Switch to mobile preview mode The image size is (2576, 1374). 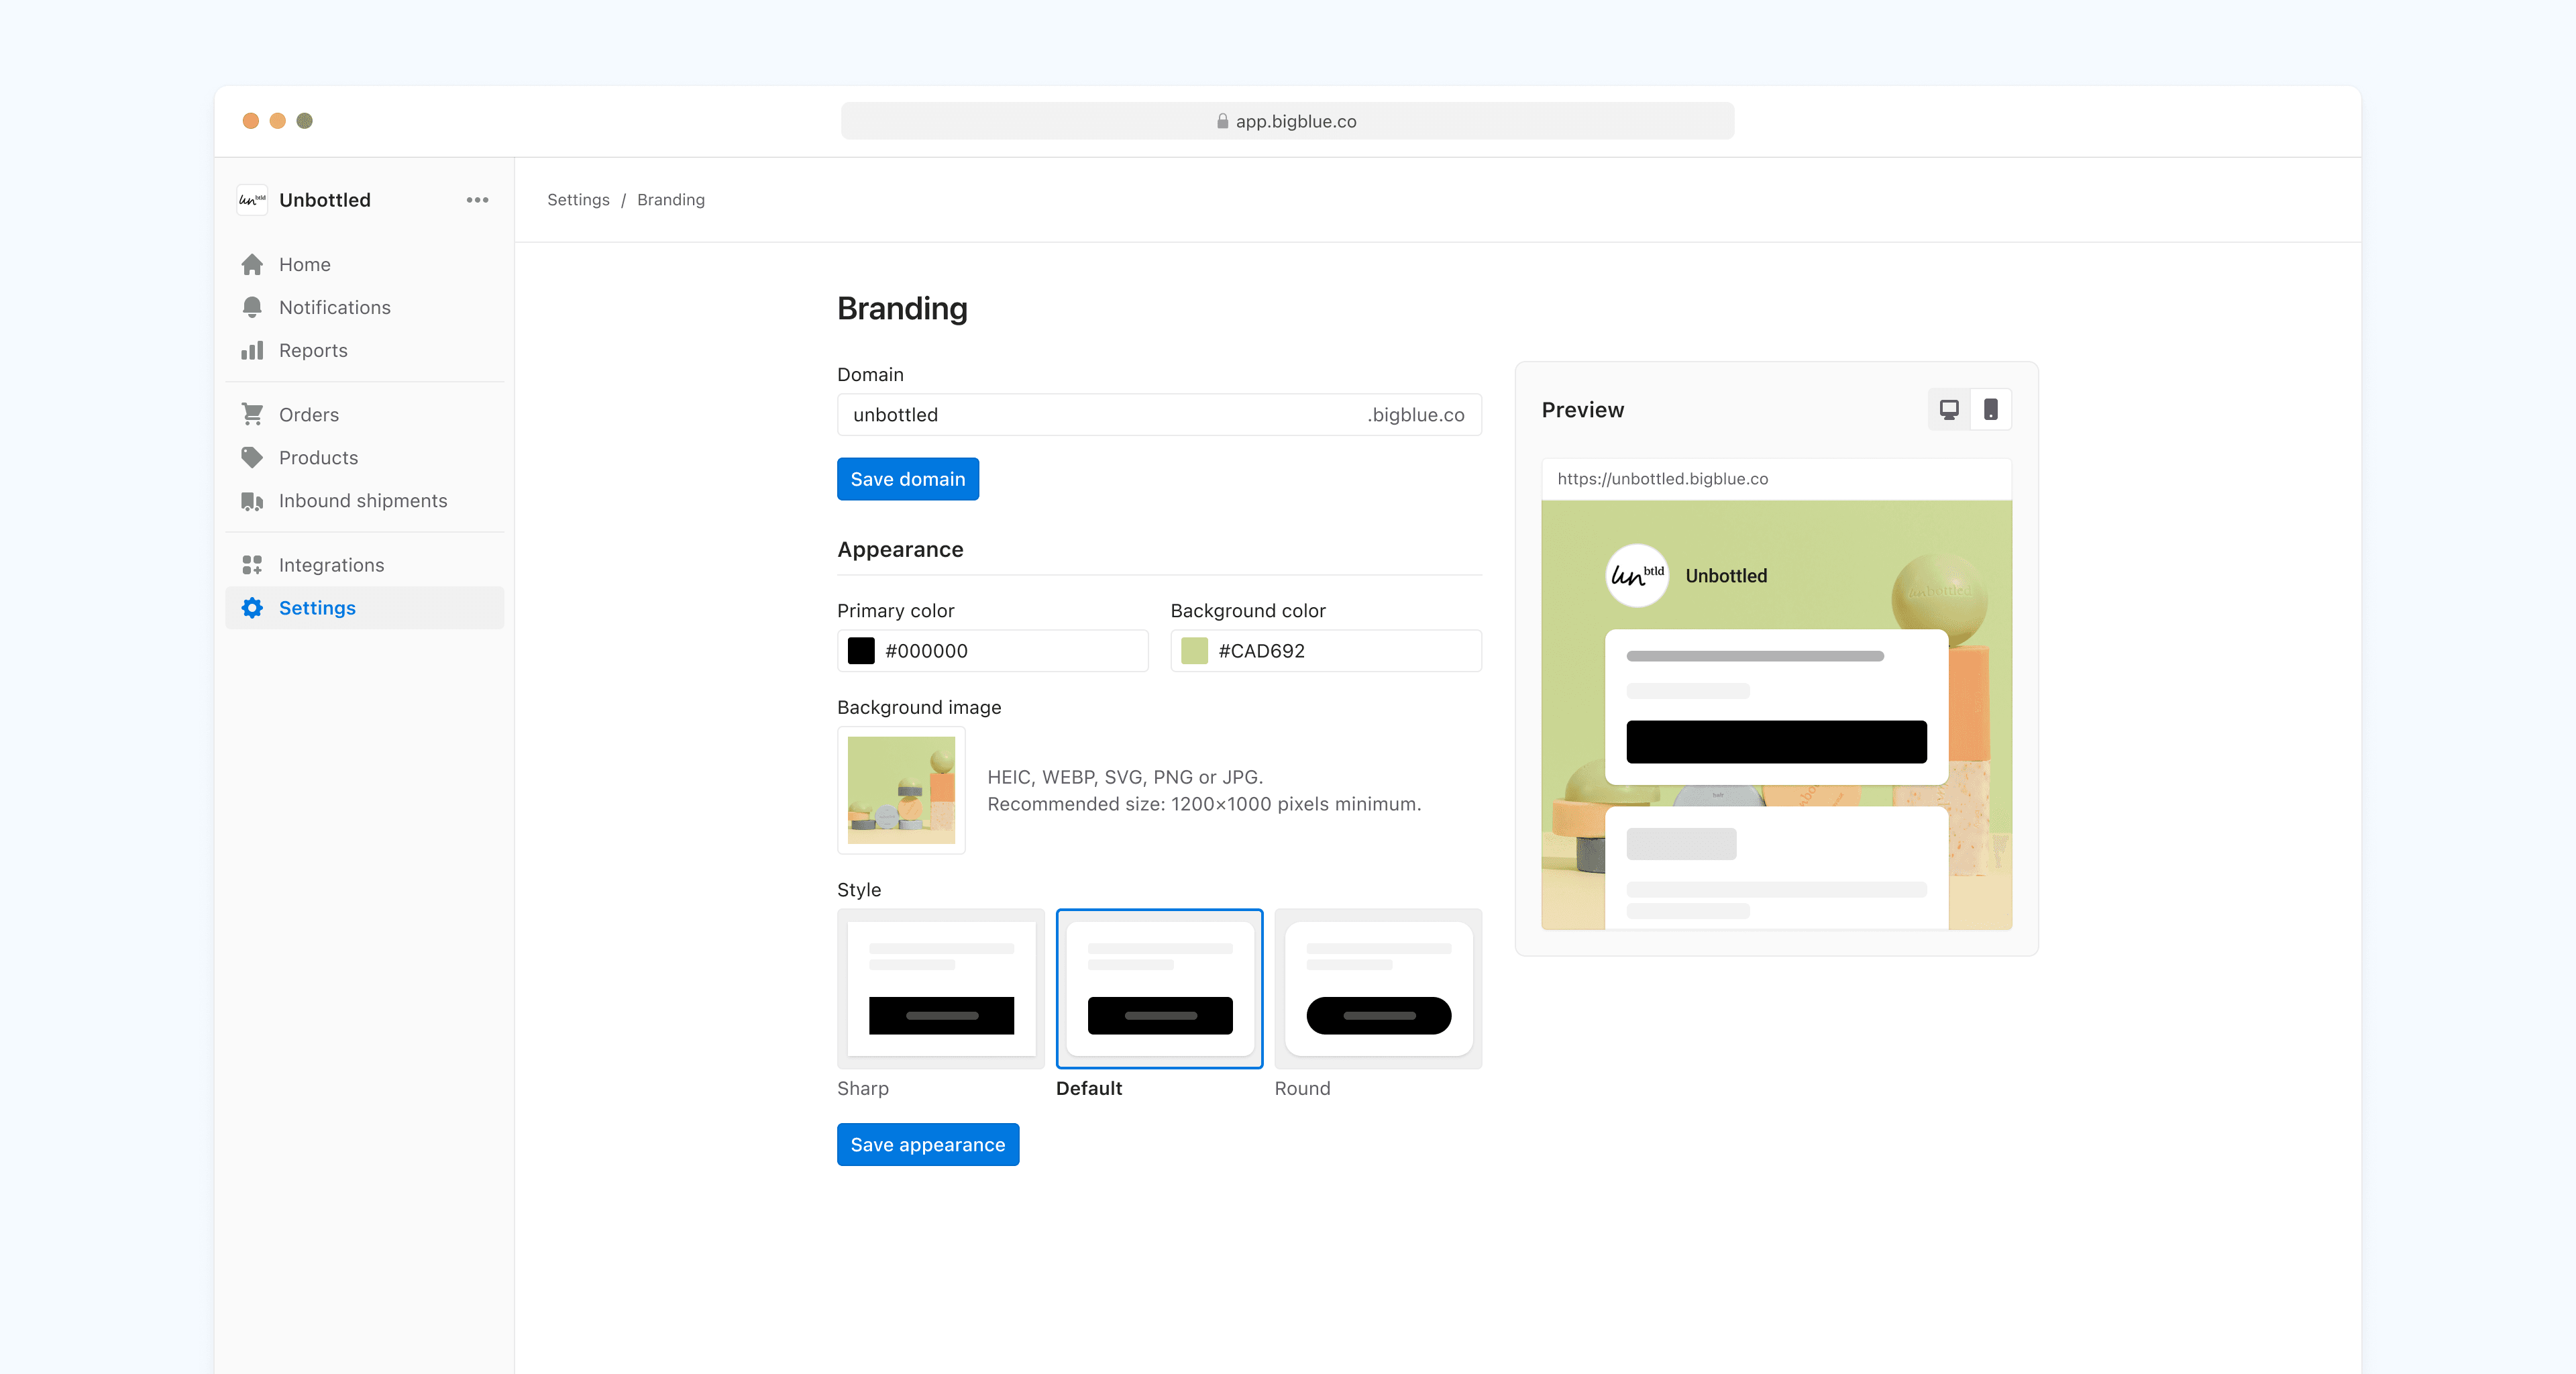pyautogui.click(x=1988, y=409)
